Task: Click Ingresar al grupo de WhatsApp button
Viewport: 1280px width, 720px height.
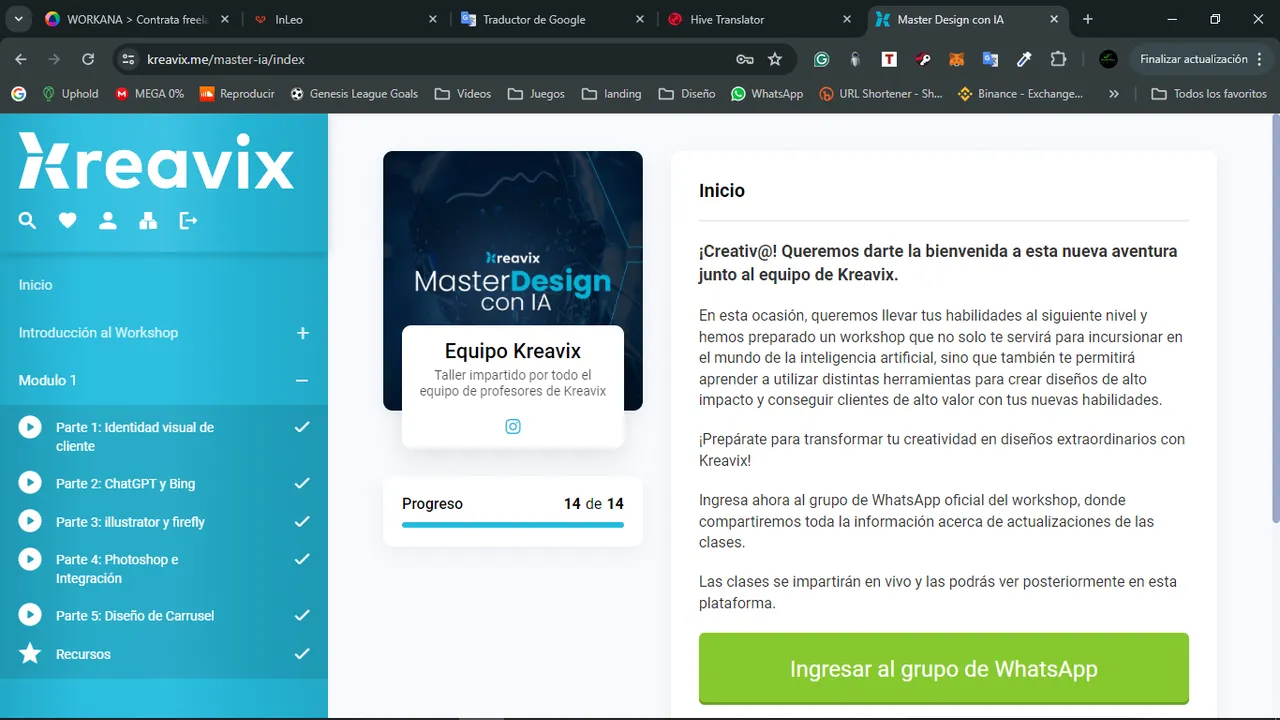Action: (x=943, y=669)
